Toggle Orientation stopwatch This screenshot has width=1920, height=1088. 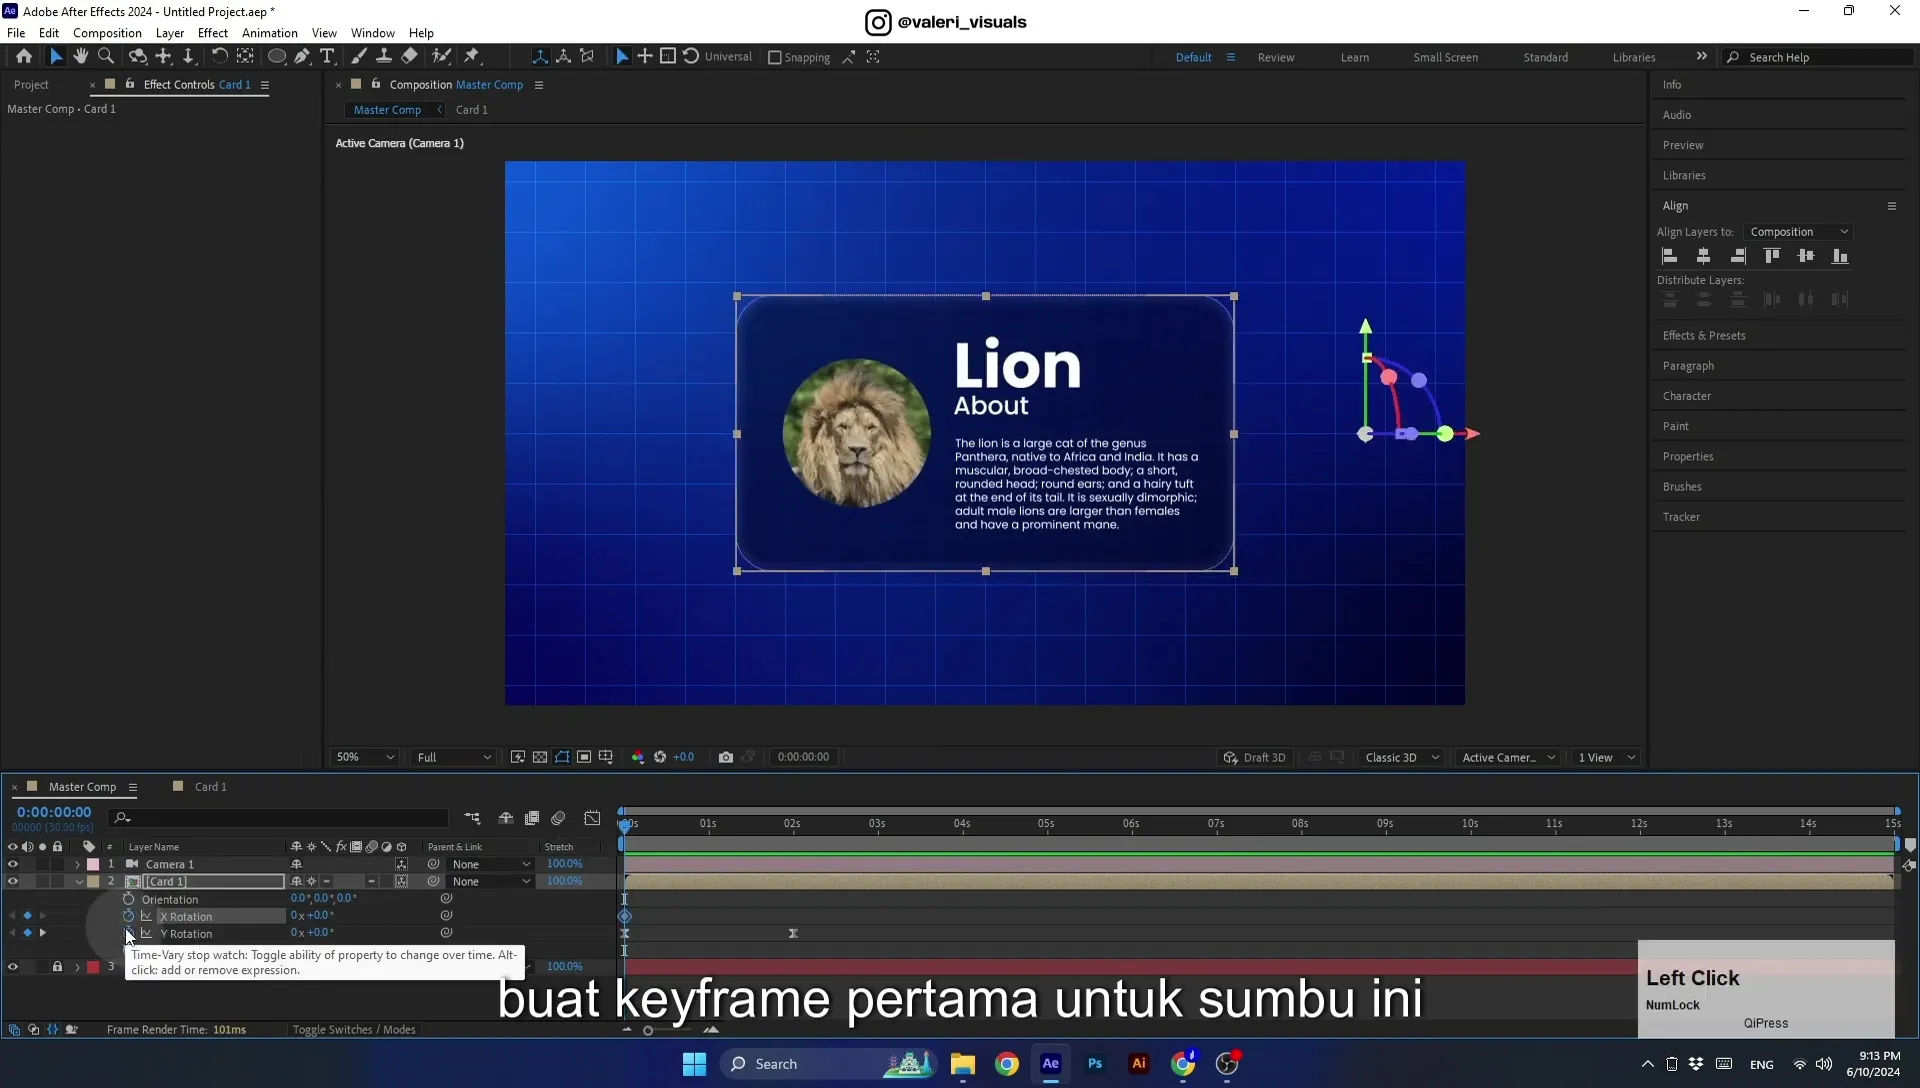[128, 899]
